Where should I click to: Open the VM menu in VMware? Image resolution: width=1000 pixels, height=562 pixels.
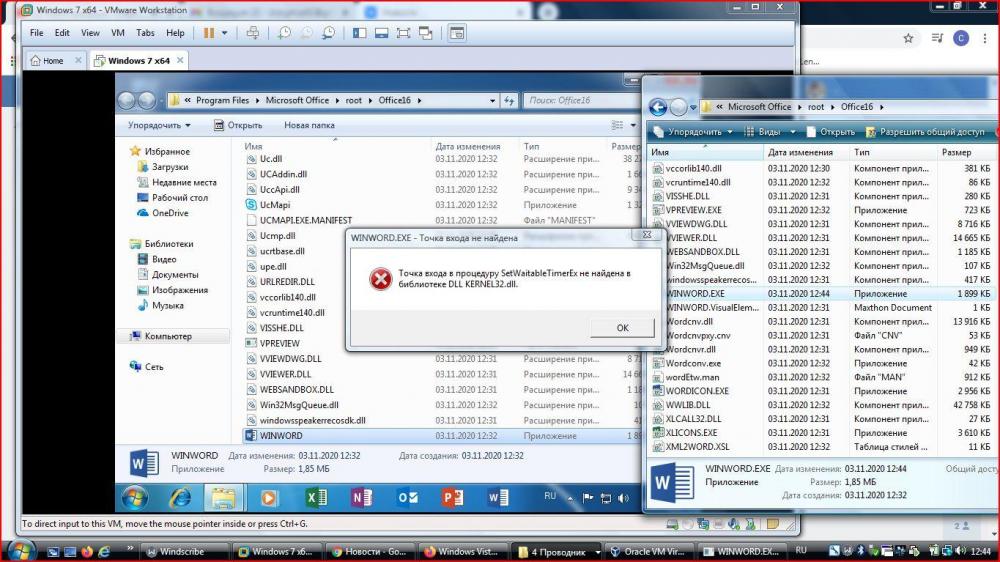118,33
